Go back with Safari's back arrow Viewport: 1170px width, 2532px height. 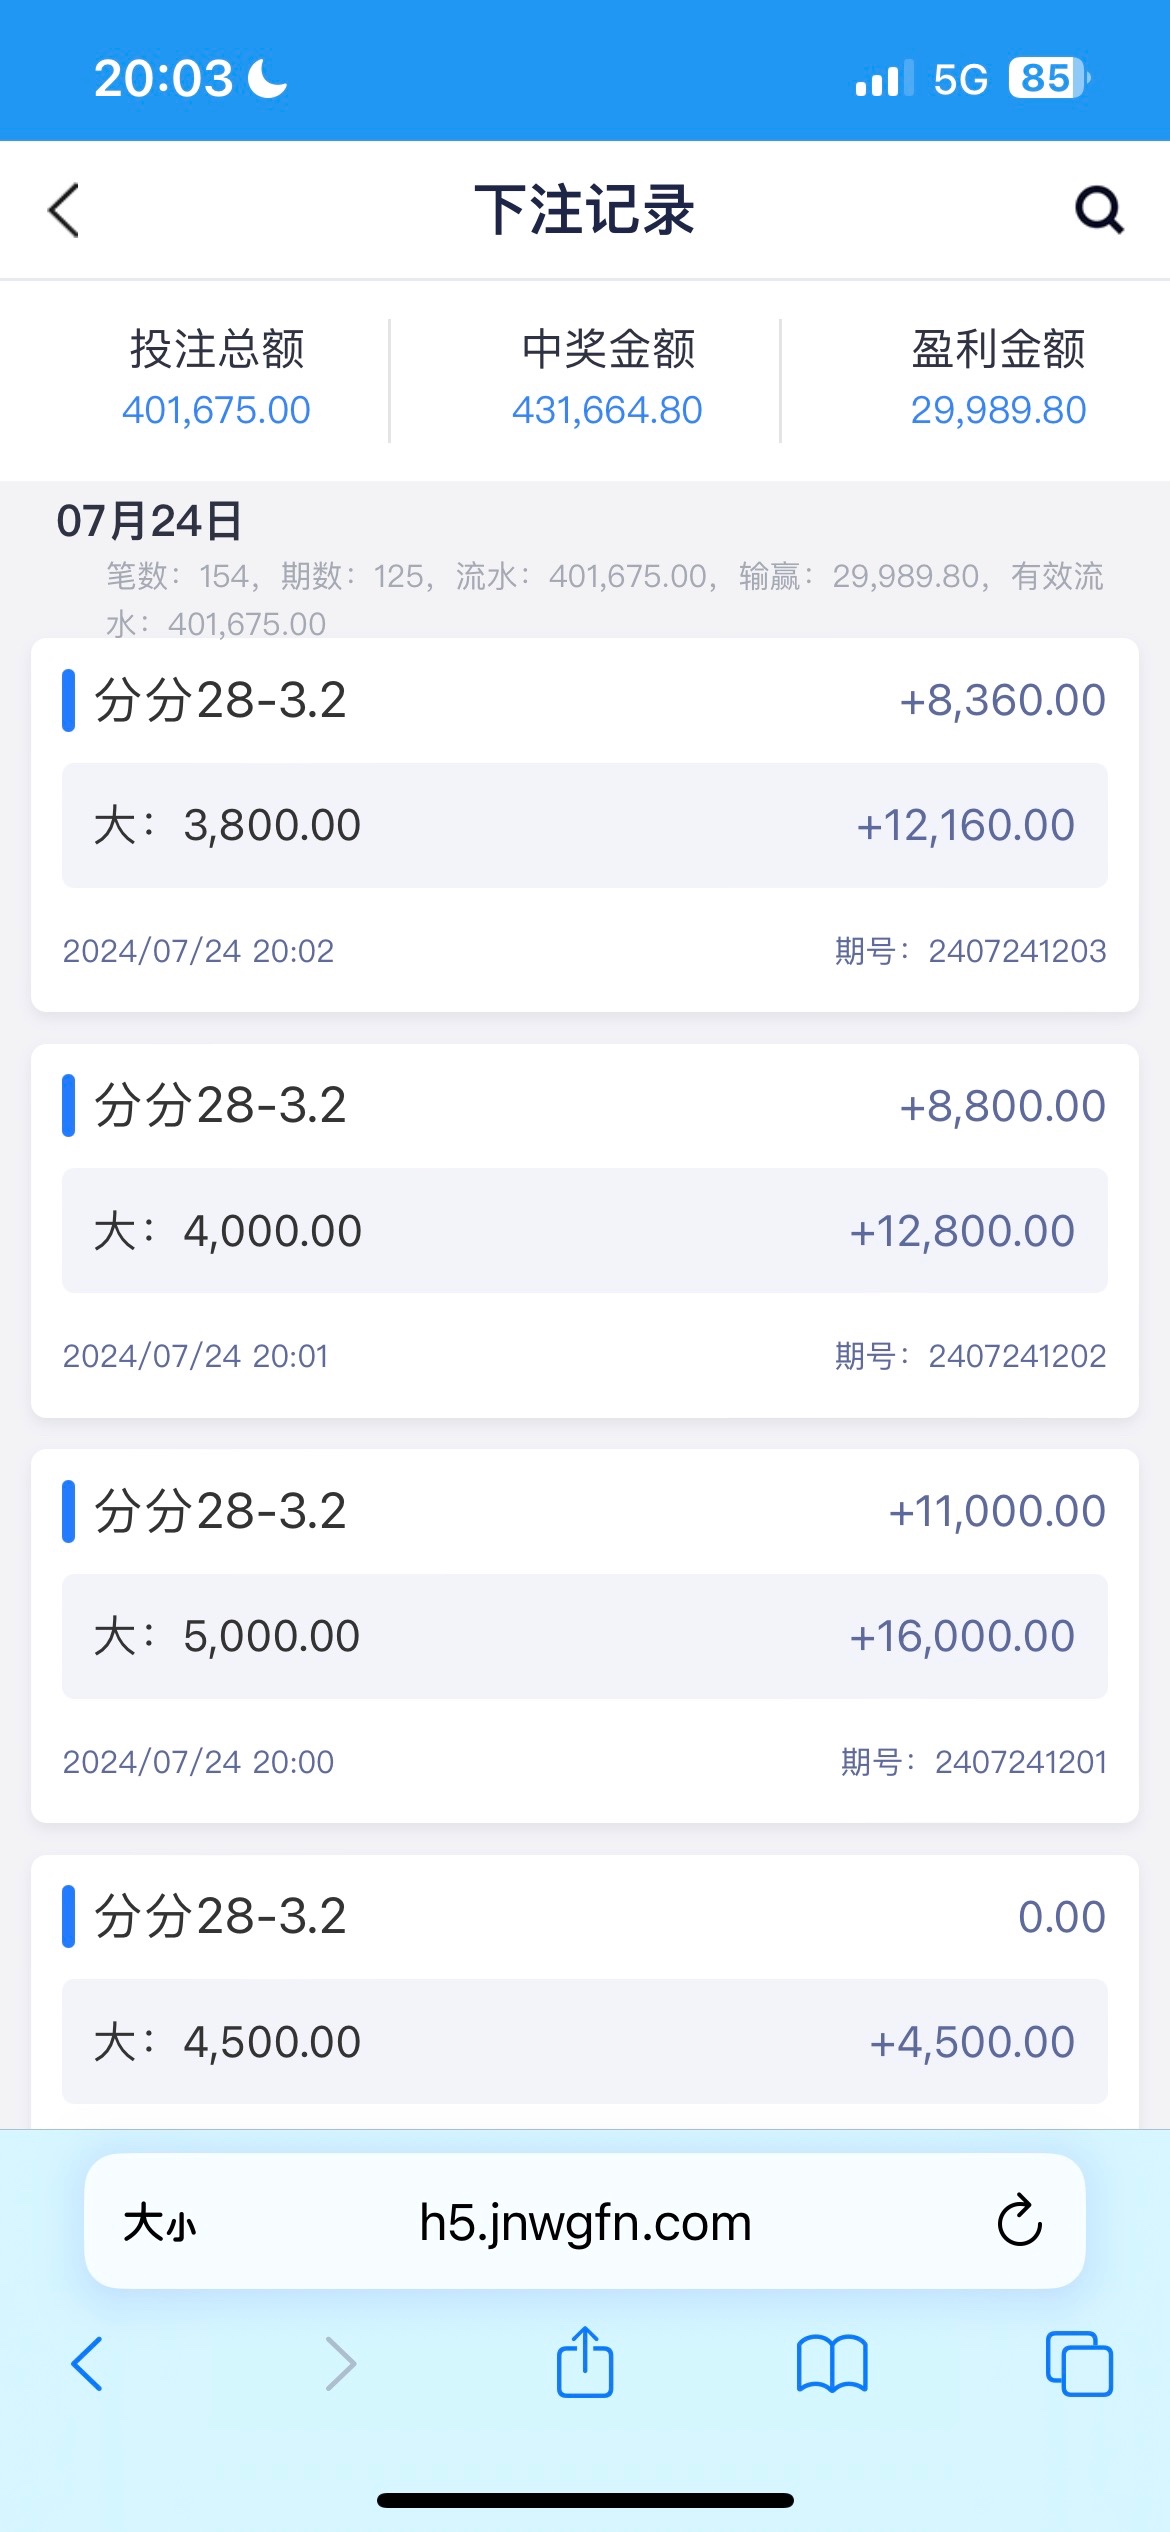tap(88, 2364)
